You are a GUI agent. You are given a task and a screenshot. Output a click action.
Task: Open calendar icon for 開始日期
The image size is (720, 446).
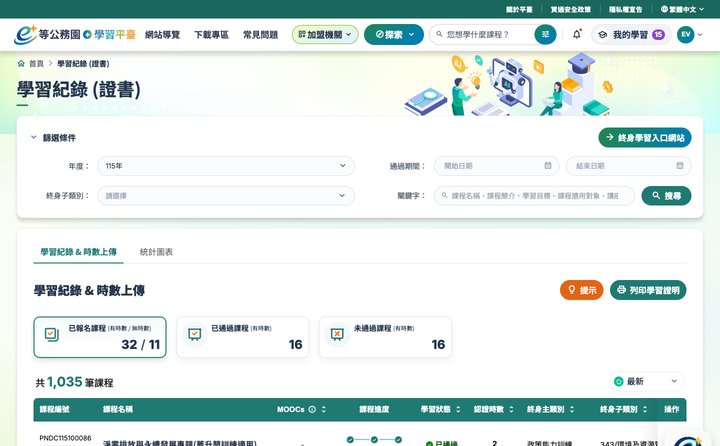548,165
